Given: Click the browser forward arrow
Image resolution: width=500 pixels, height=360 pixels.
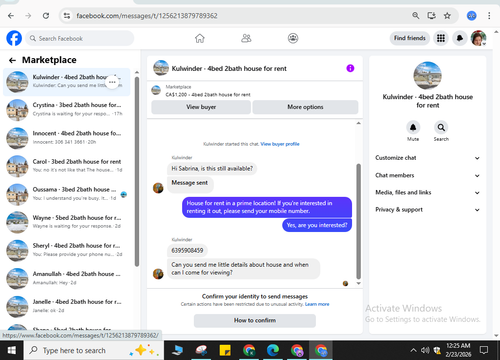Looking at the screenshot, I should point(28,16).
